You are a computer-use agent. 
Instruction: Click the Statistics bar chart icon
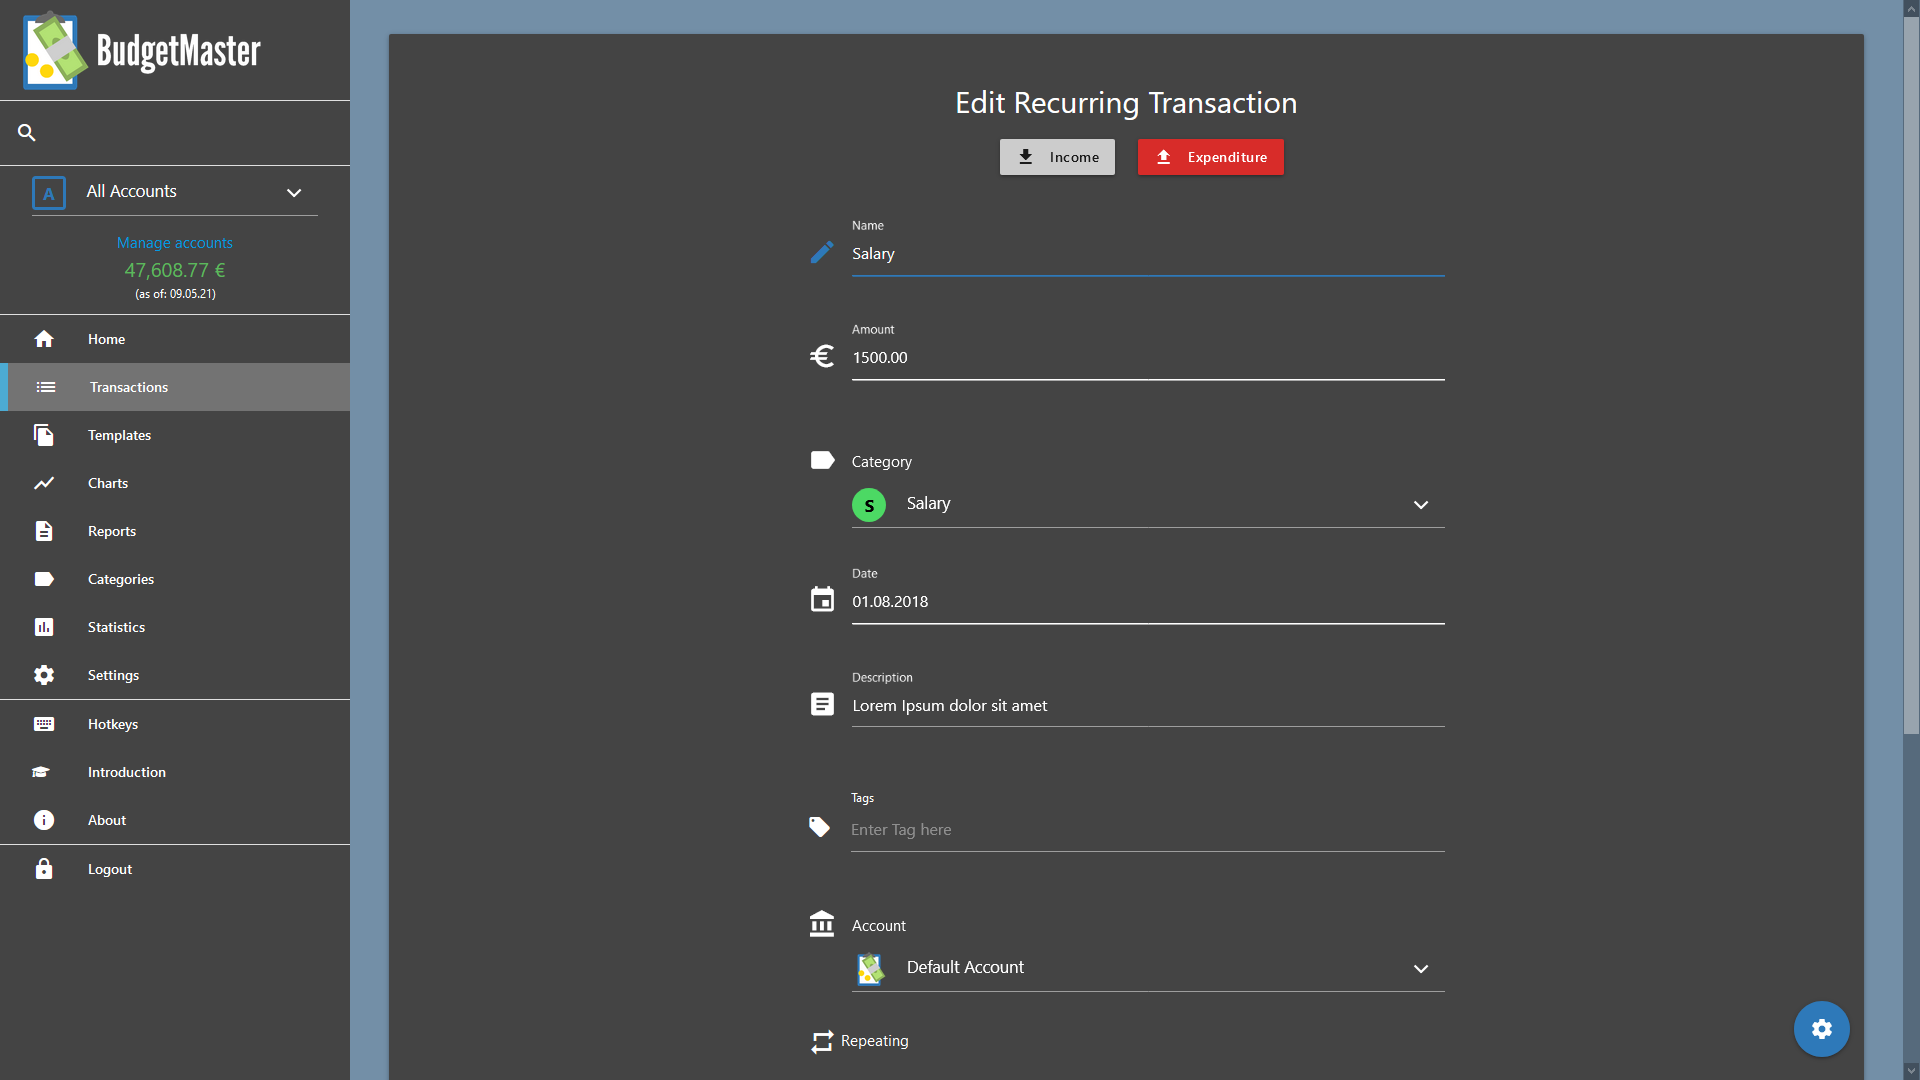click(44, 627)
